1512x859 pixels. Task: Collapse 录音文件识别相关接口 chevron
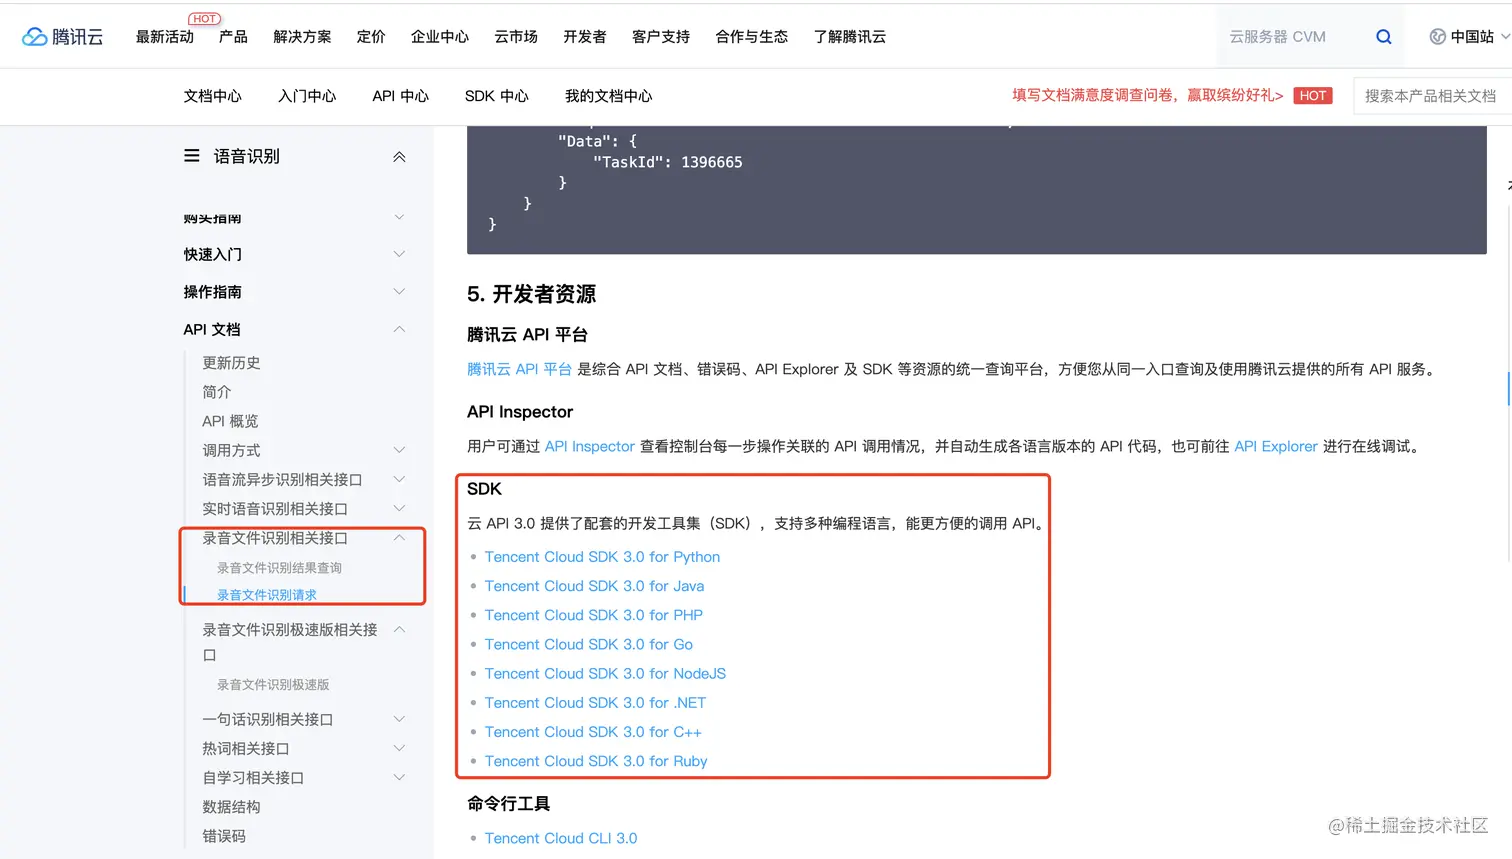399,538
